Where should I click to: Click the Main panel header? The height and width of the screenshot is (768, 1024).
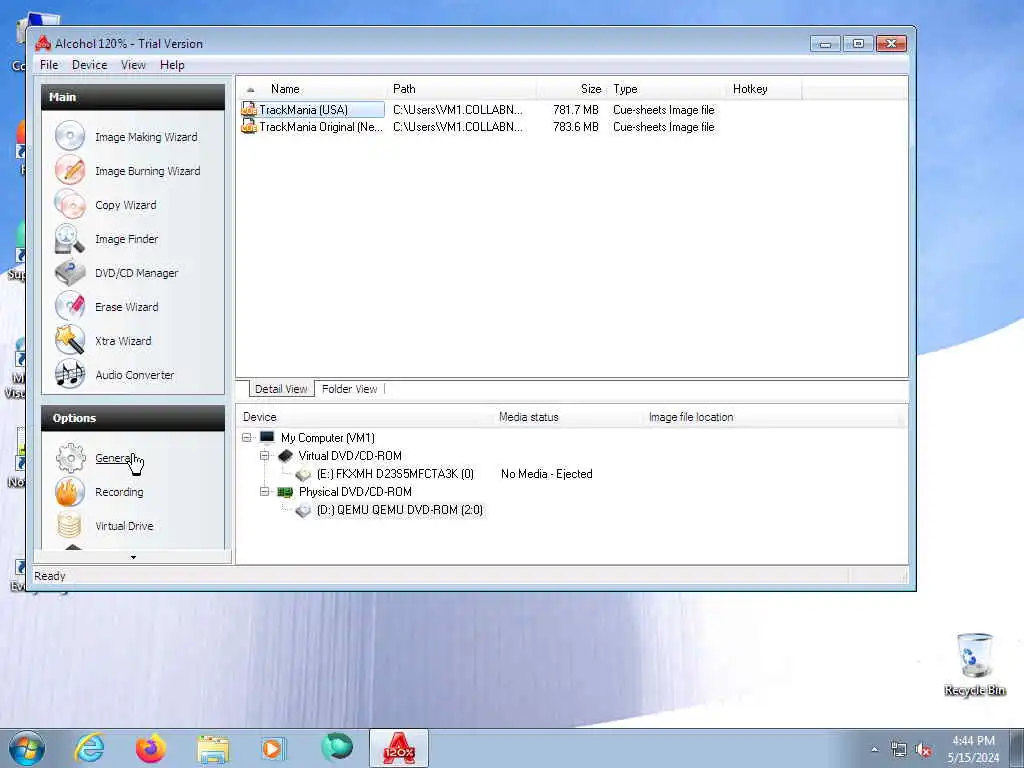coord(133,97)
